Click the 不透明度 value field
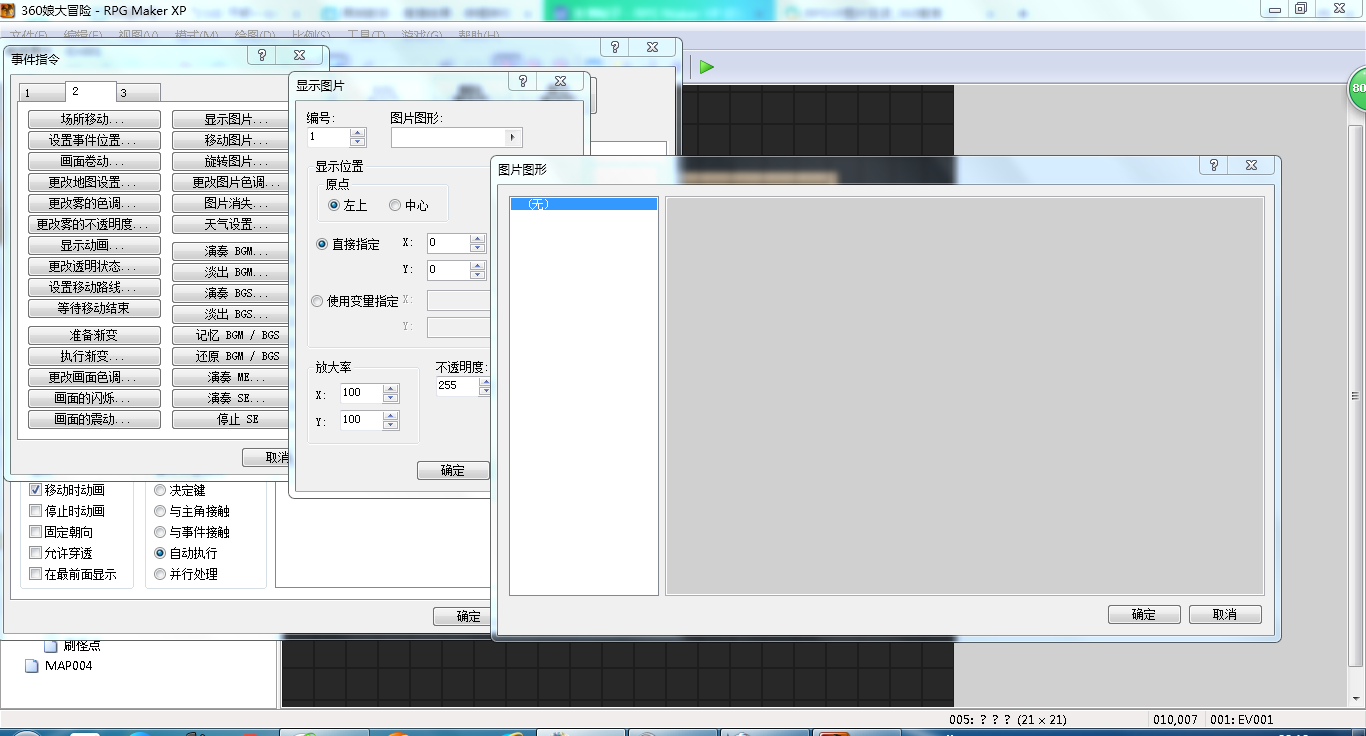 457,386
